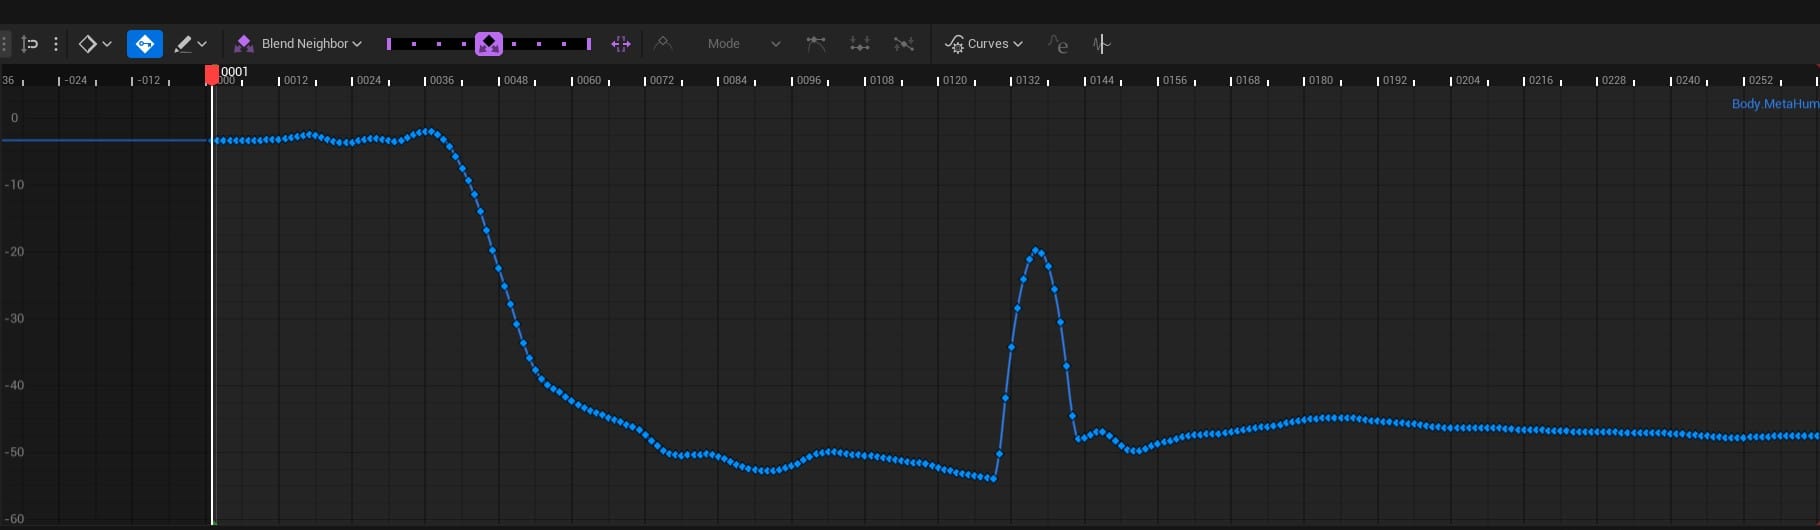Click the red playhead marker at frame 0001

click(212, 75)
